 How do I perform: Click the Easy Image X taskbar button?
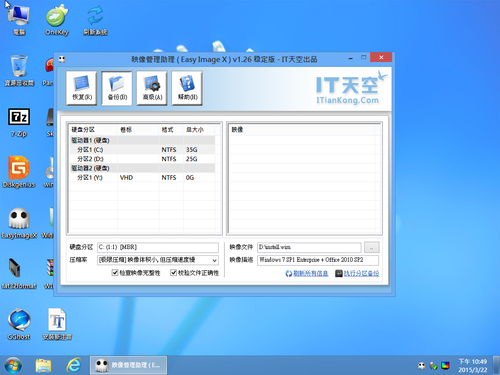coord(128,365)
